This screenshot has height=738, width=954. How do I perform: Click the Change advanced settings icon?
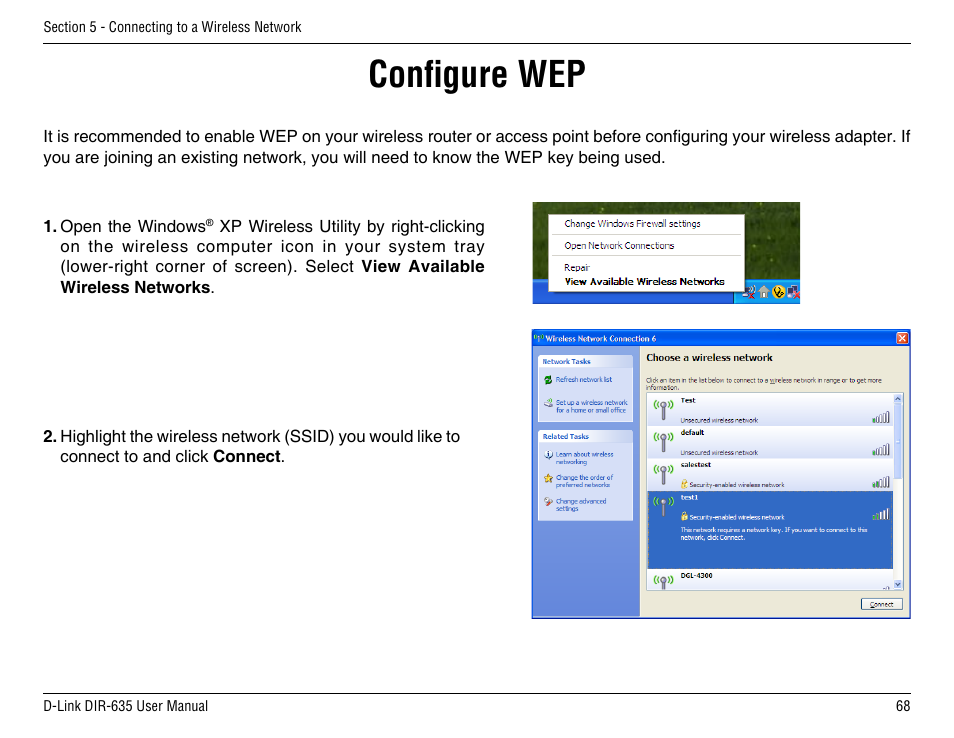point(548,502)
